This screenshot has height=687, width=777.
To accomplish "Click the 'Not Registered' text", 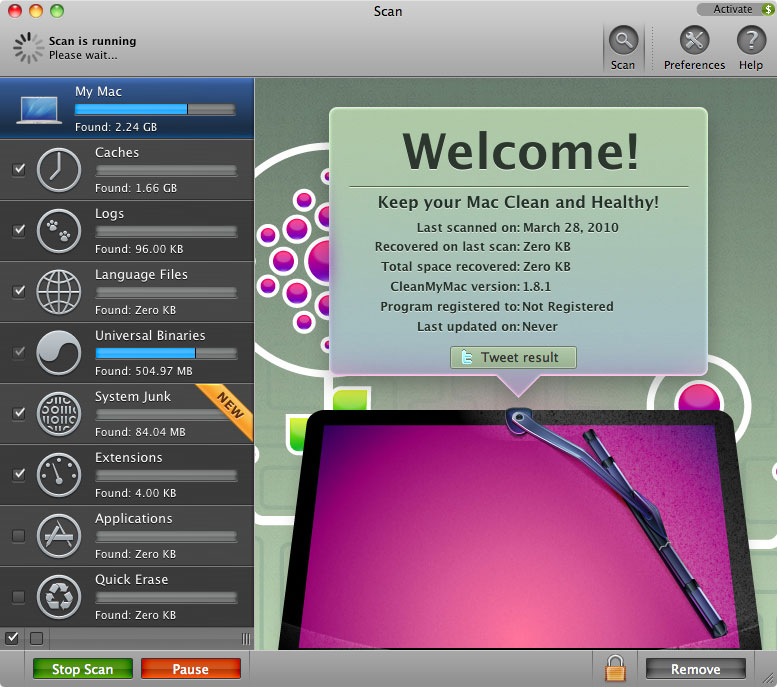I will tap(568, 306).
